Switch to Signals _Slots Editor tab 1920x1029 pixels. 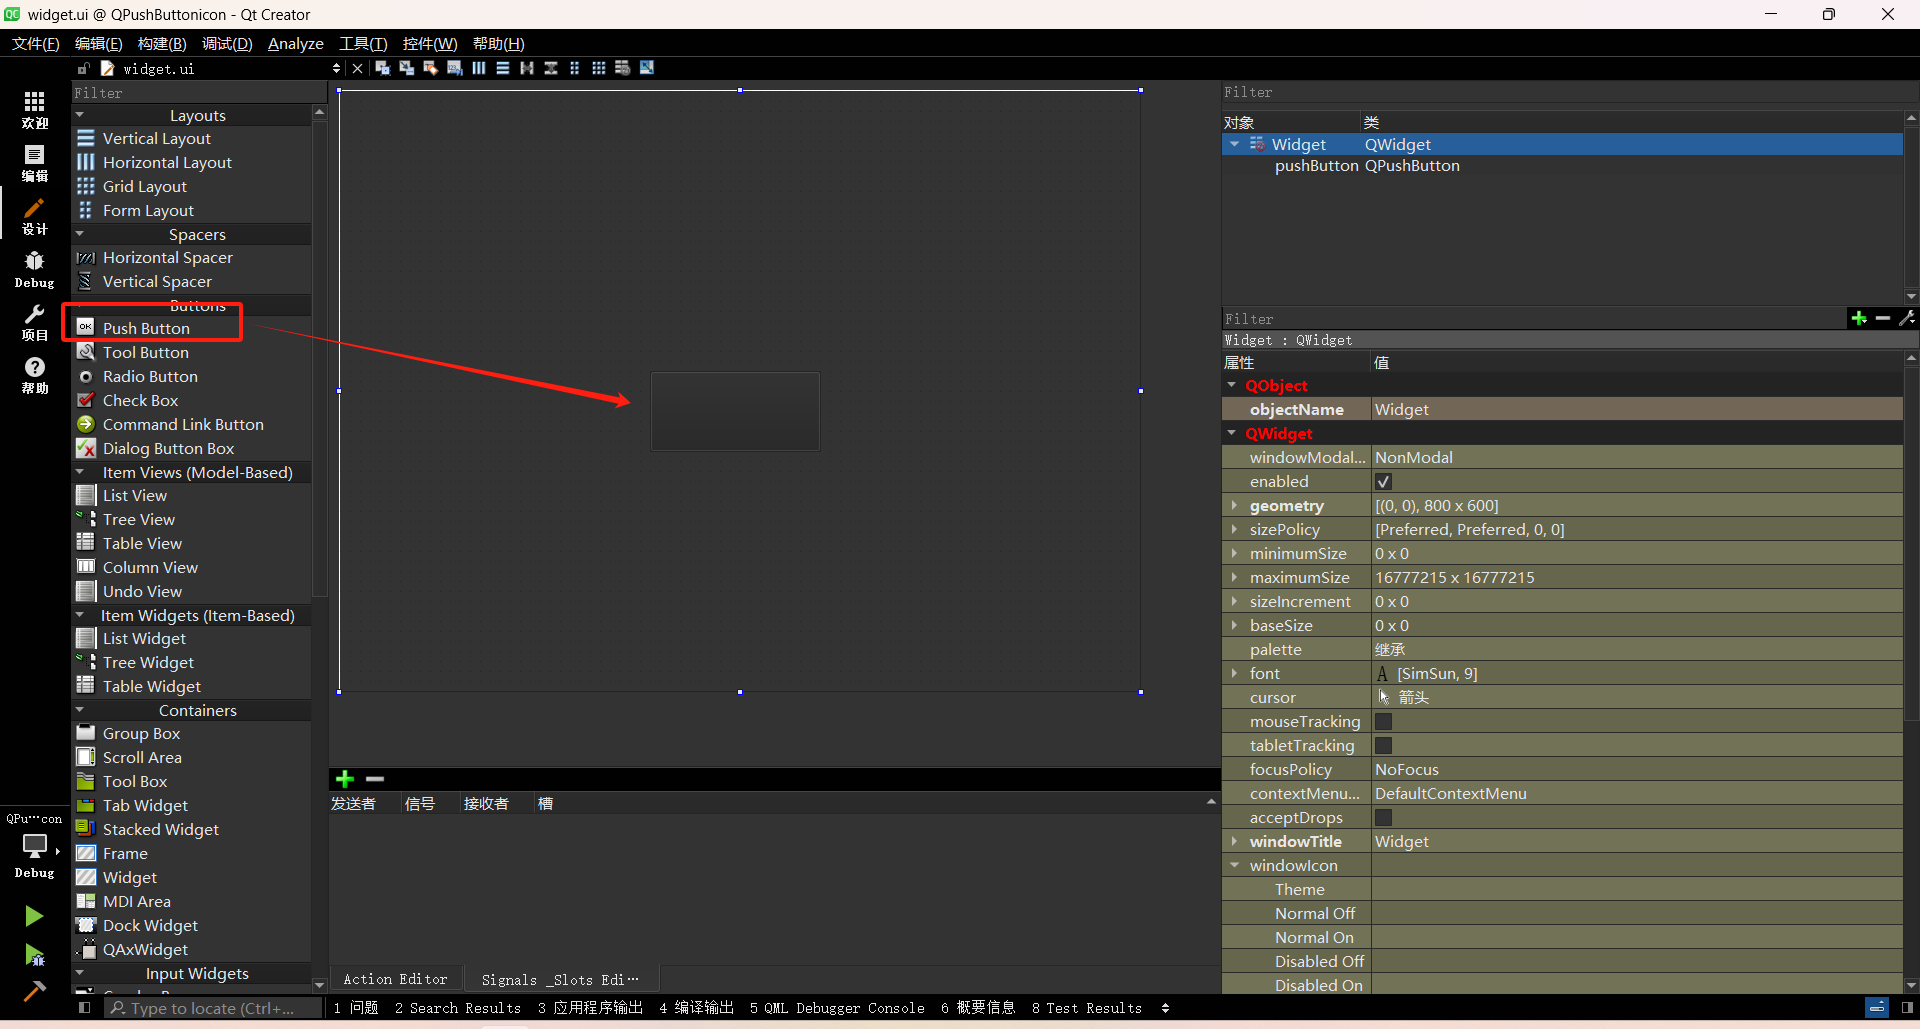tap(560, 979)
